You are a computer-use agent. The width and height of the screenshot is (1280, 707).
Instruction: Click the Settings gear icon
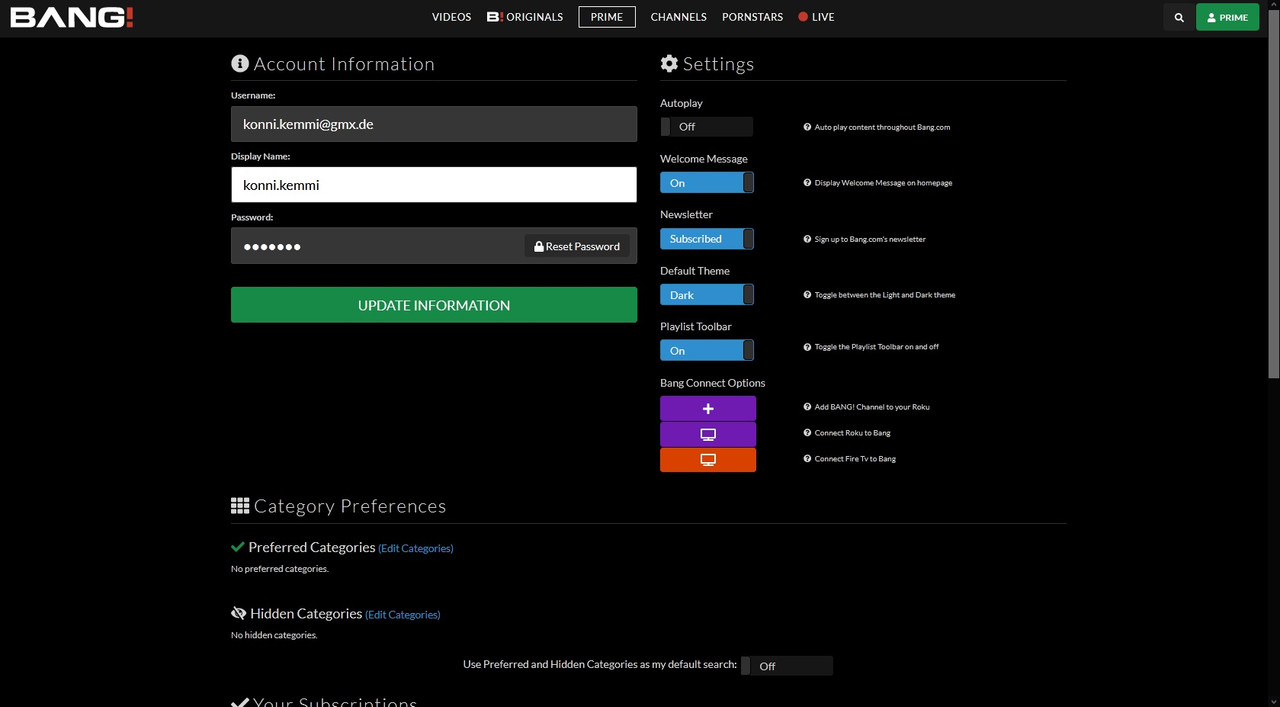669,63
